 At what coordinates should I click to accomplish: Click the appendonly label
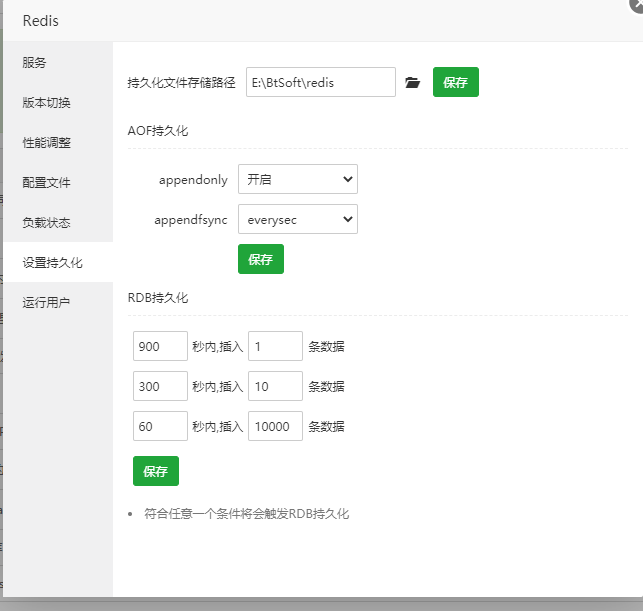[193, 180]
